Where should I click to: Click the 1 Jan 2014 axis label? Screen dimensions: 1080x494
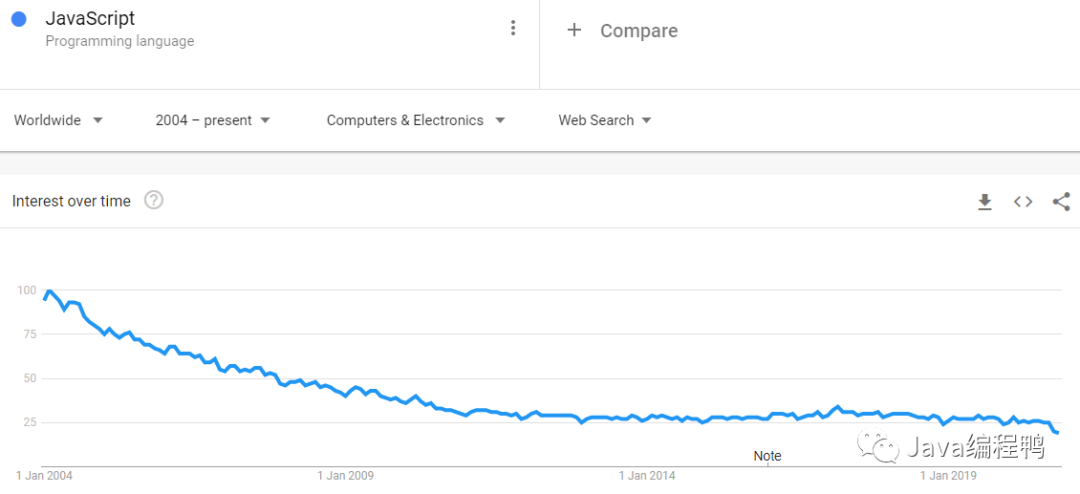click(647, 476)
